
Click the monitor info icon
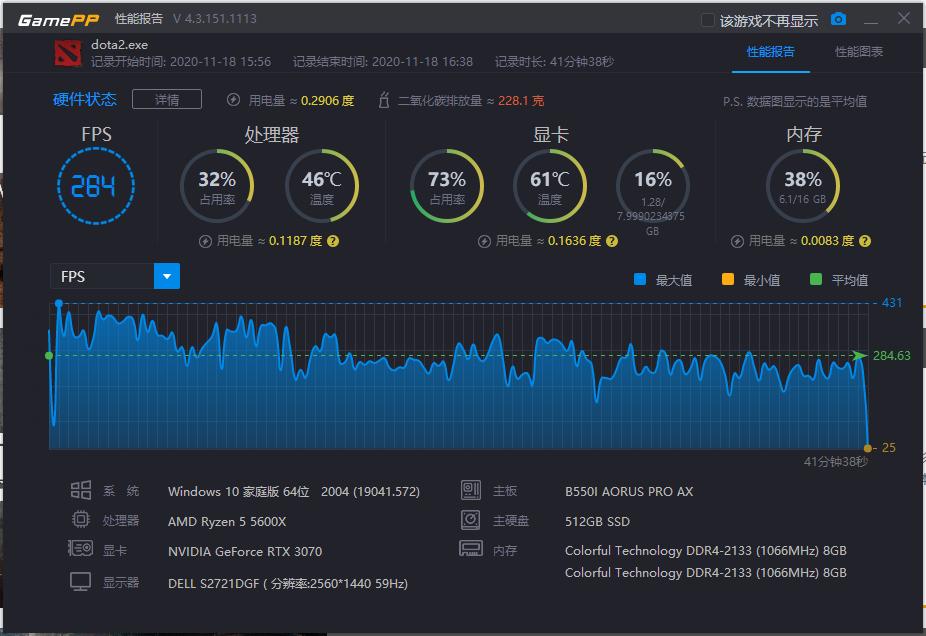click(82, 582)
